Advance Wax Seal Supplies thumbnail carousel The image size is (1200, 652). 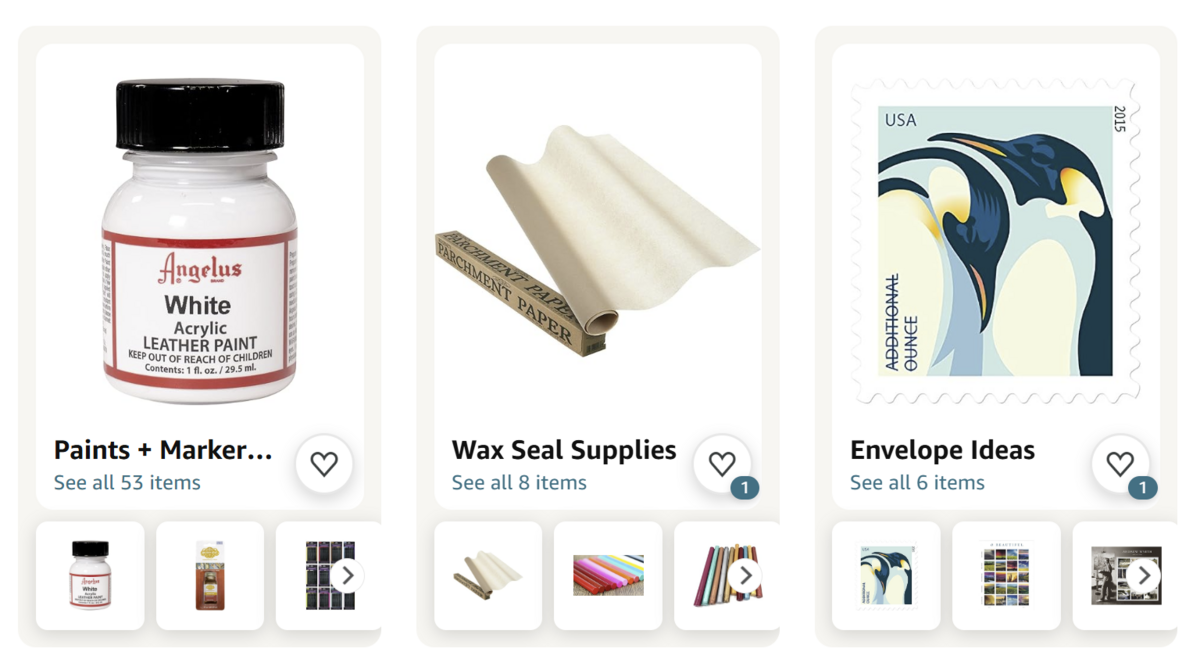745,576
